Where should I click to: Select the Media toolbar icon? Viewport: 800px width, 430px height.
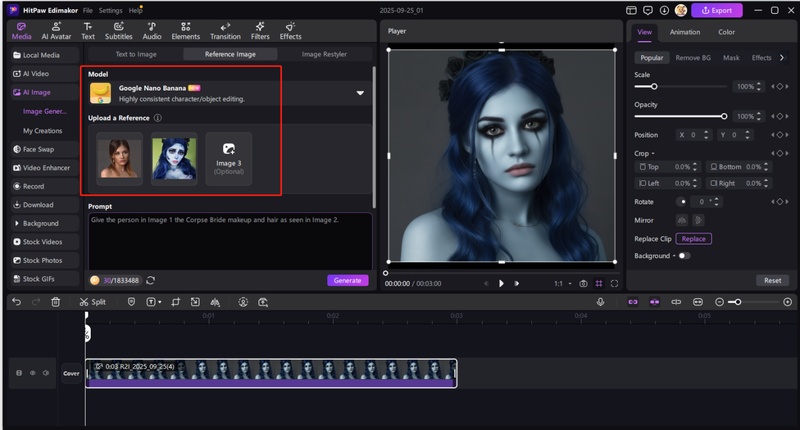(x=21, y=31)
